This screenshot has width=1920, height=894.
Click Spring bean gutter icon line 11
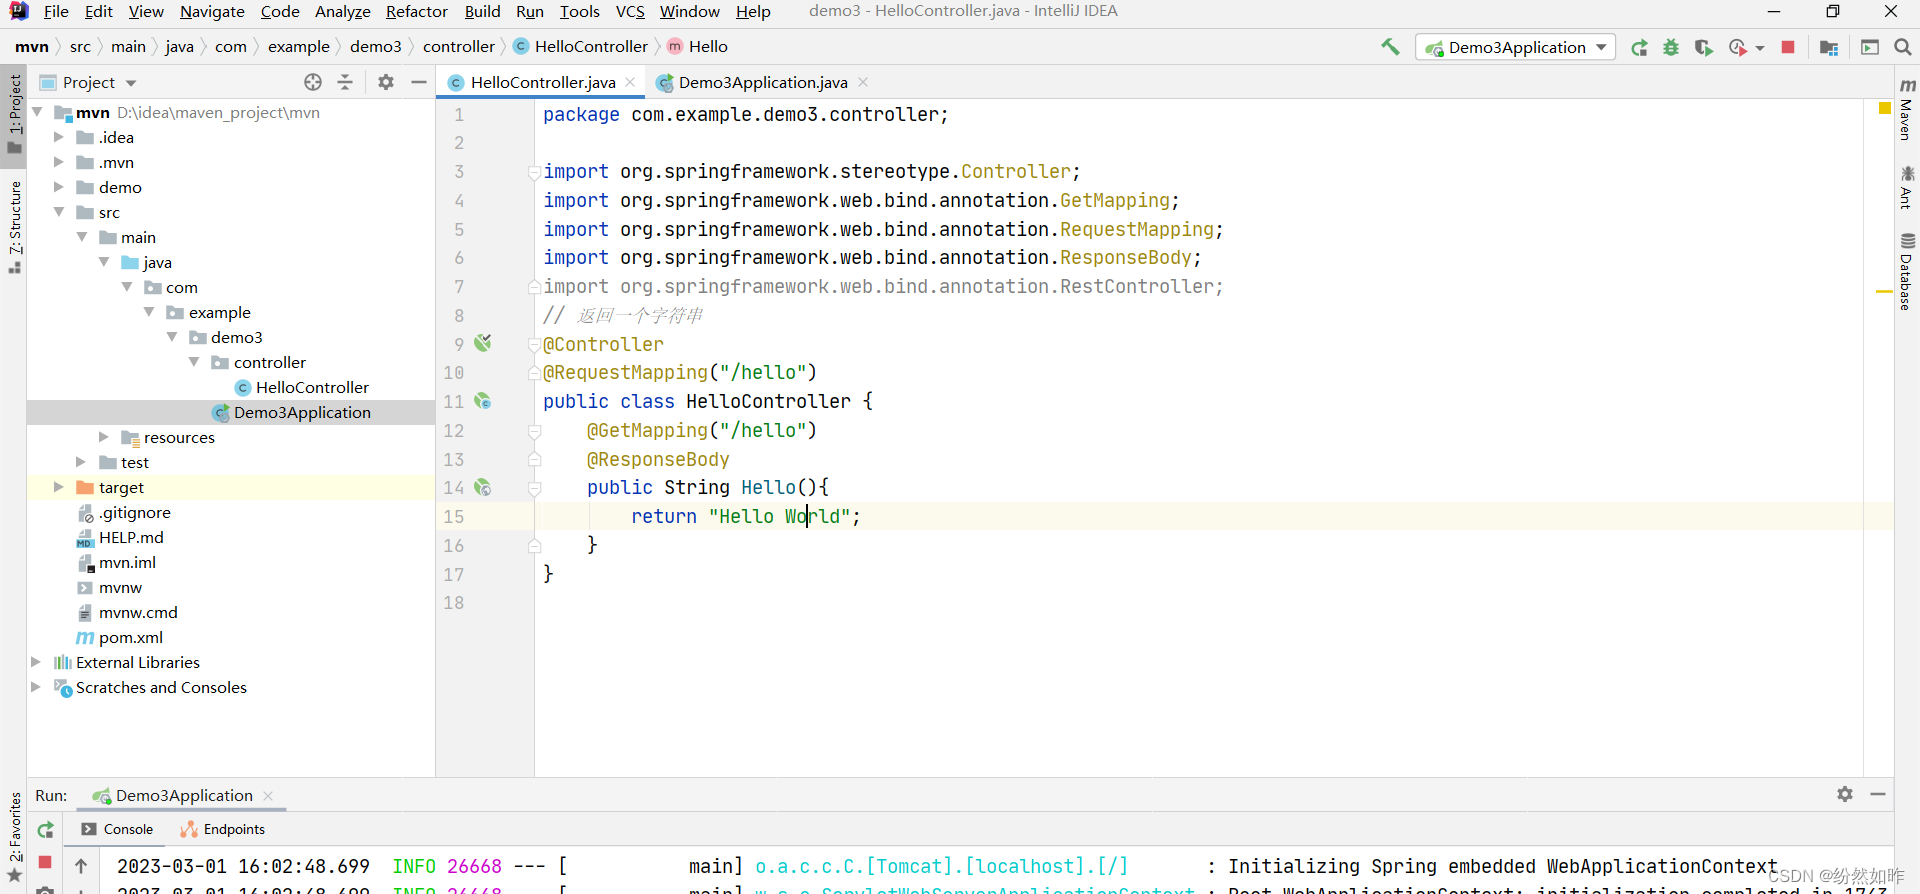(x=483, y=401)
